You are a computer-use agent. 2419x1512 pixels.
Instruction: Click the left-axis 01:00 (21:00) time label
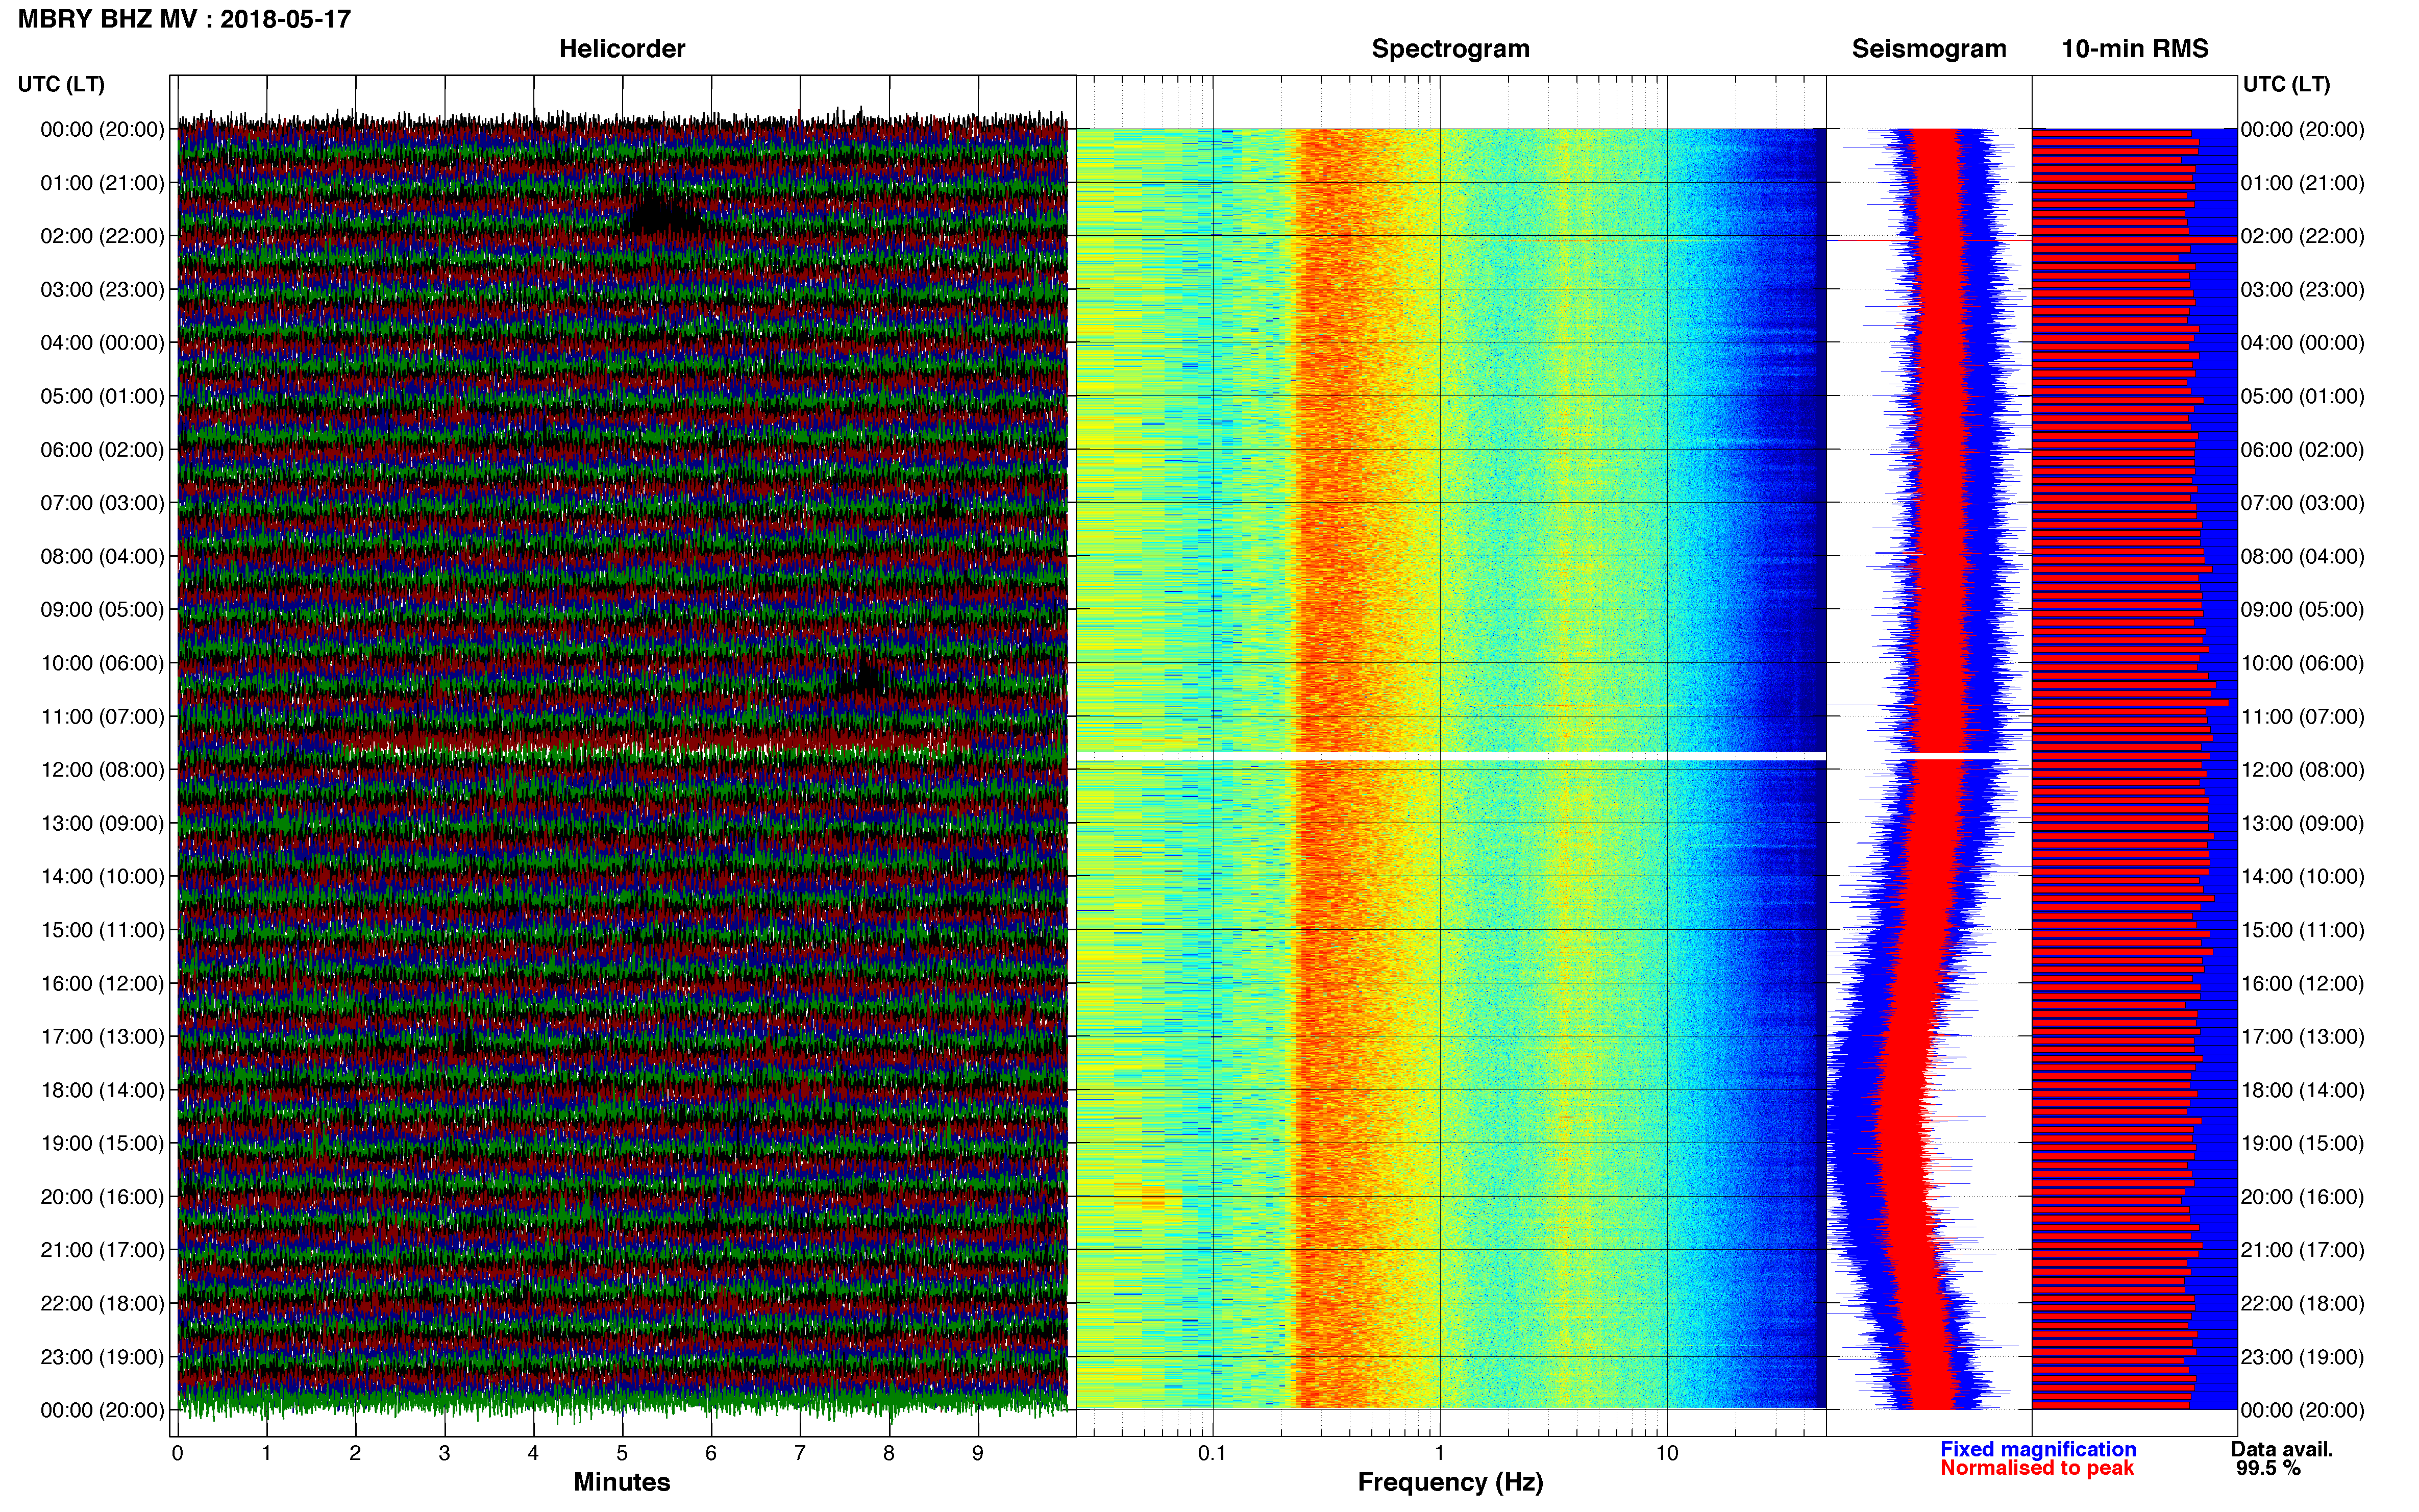(x=102, y=183)
